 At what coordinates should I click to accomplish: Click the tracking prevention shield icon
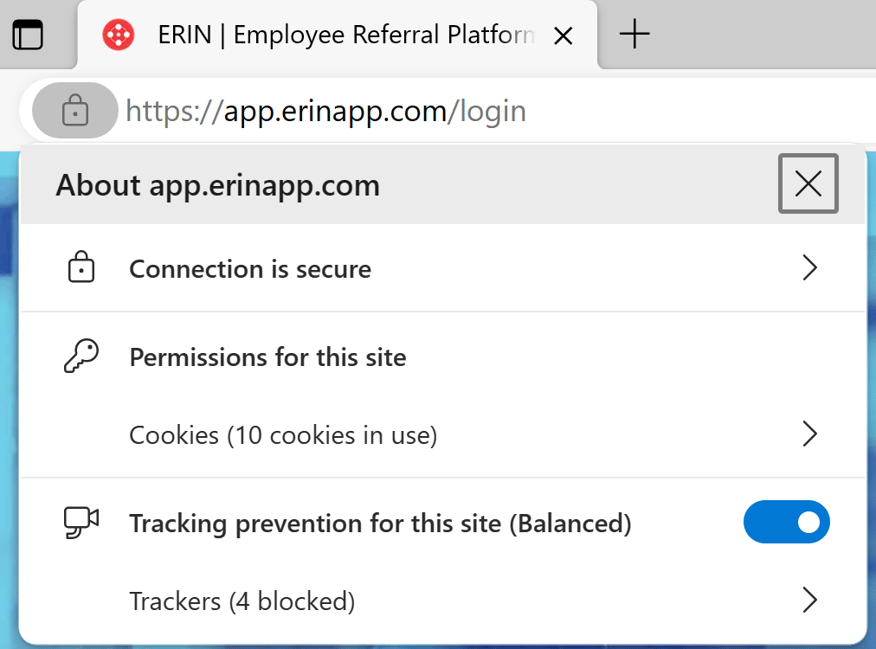tap(80, 522)
